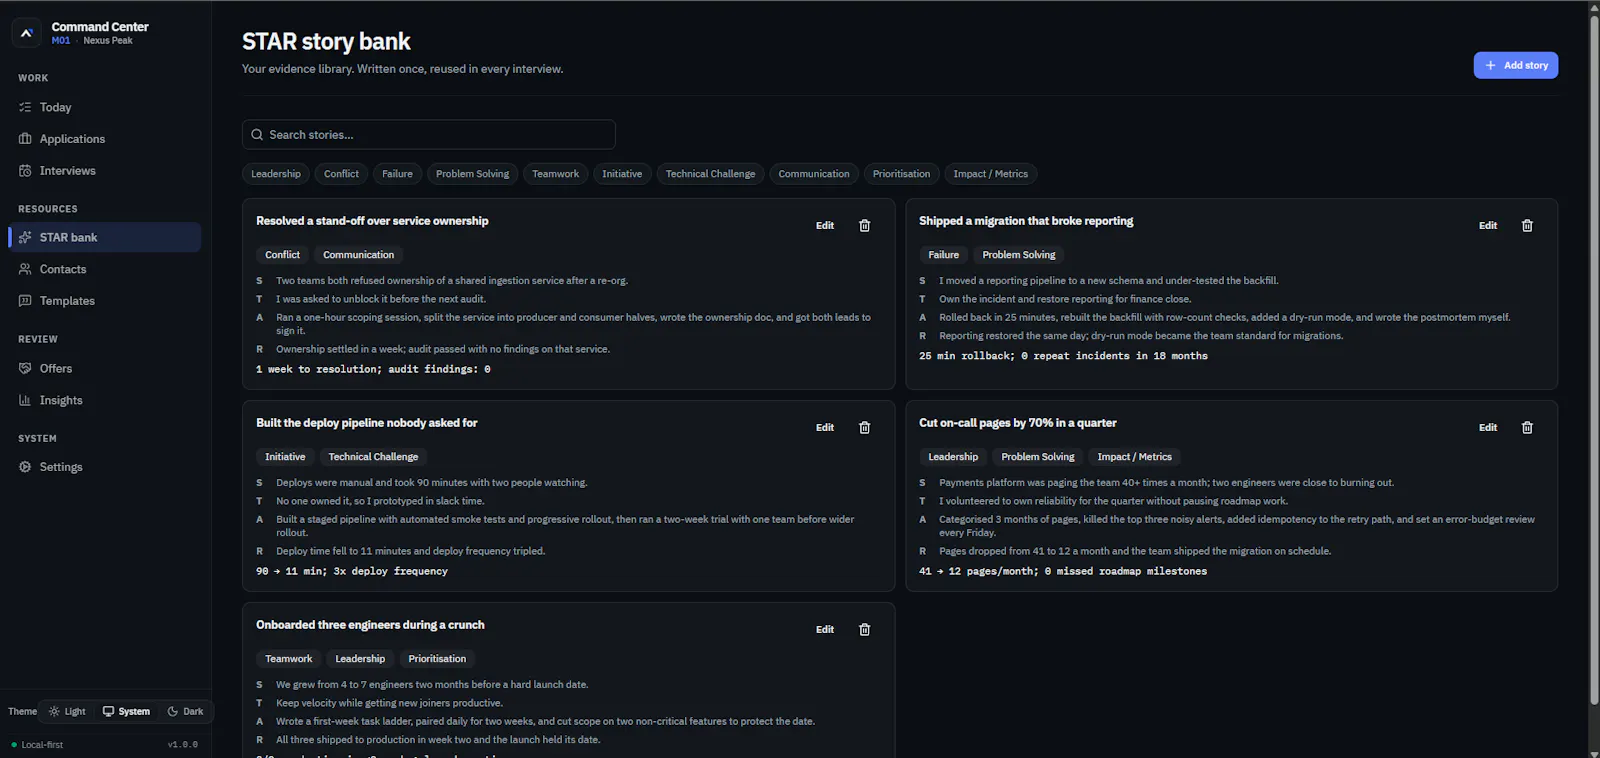The image size is (1600, 758).
Task: Open Offers under Review
Action: [x=105, y=368]
